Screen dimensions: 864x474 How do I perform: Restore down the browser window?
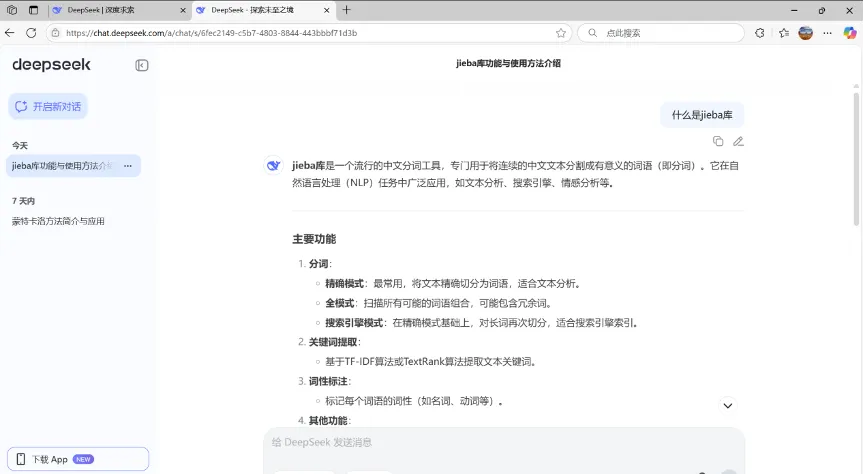(x=822, y=10)
